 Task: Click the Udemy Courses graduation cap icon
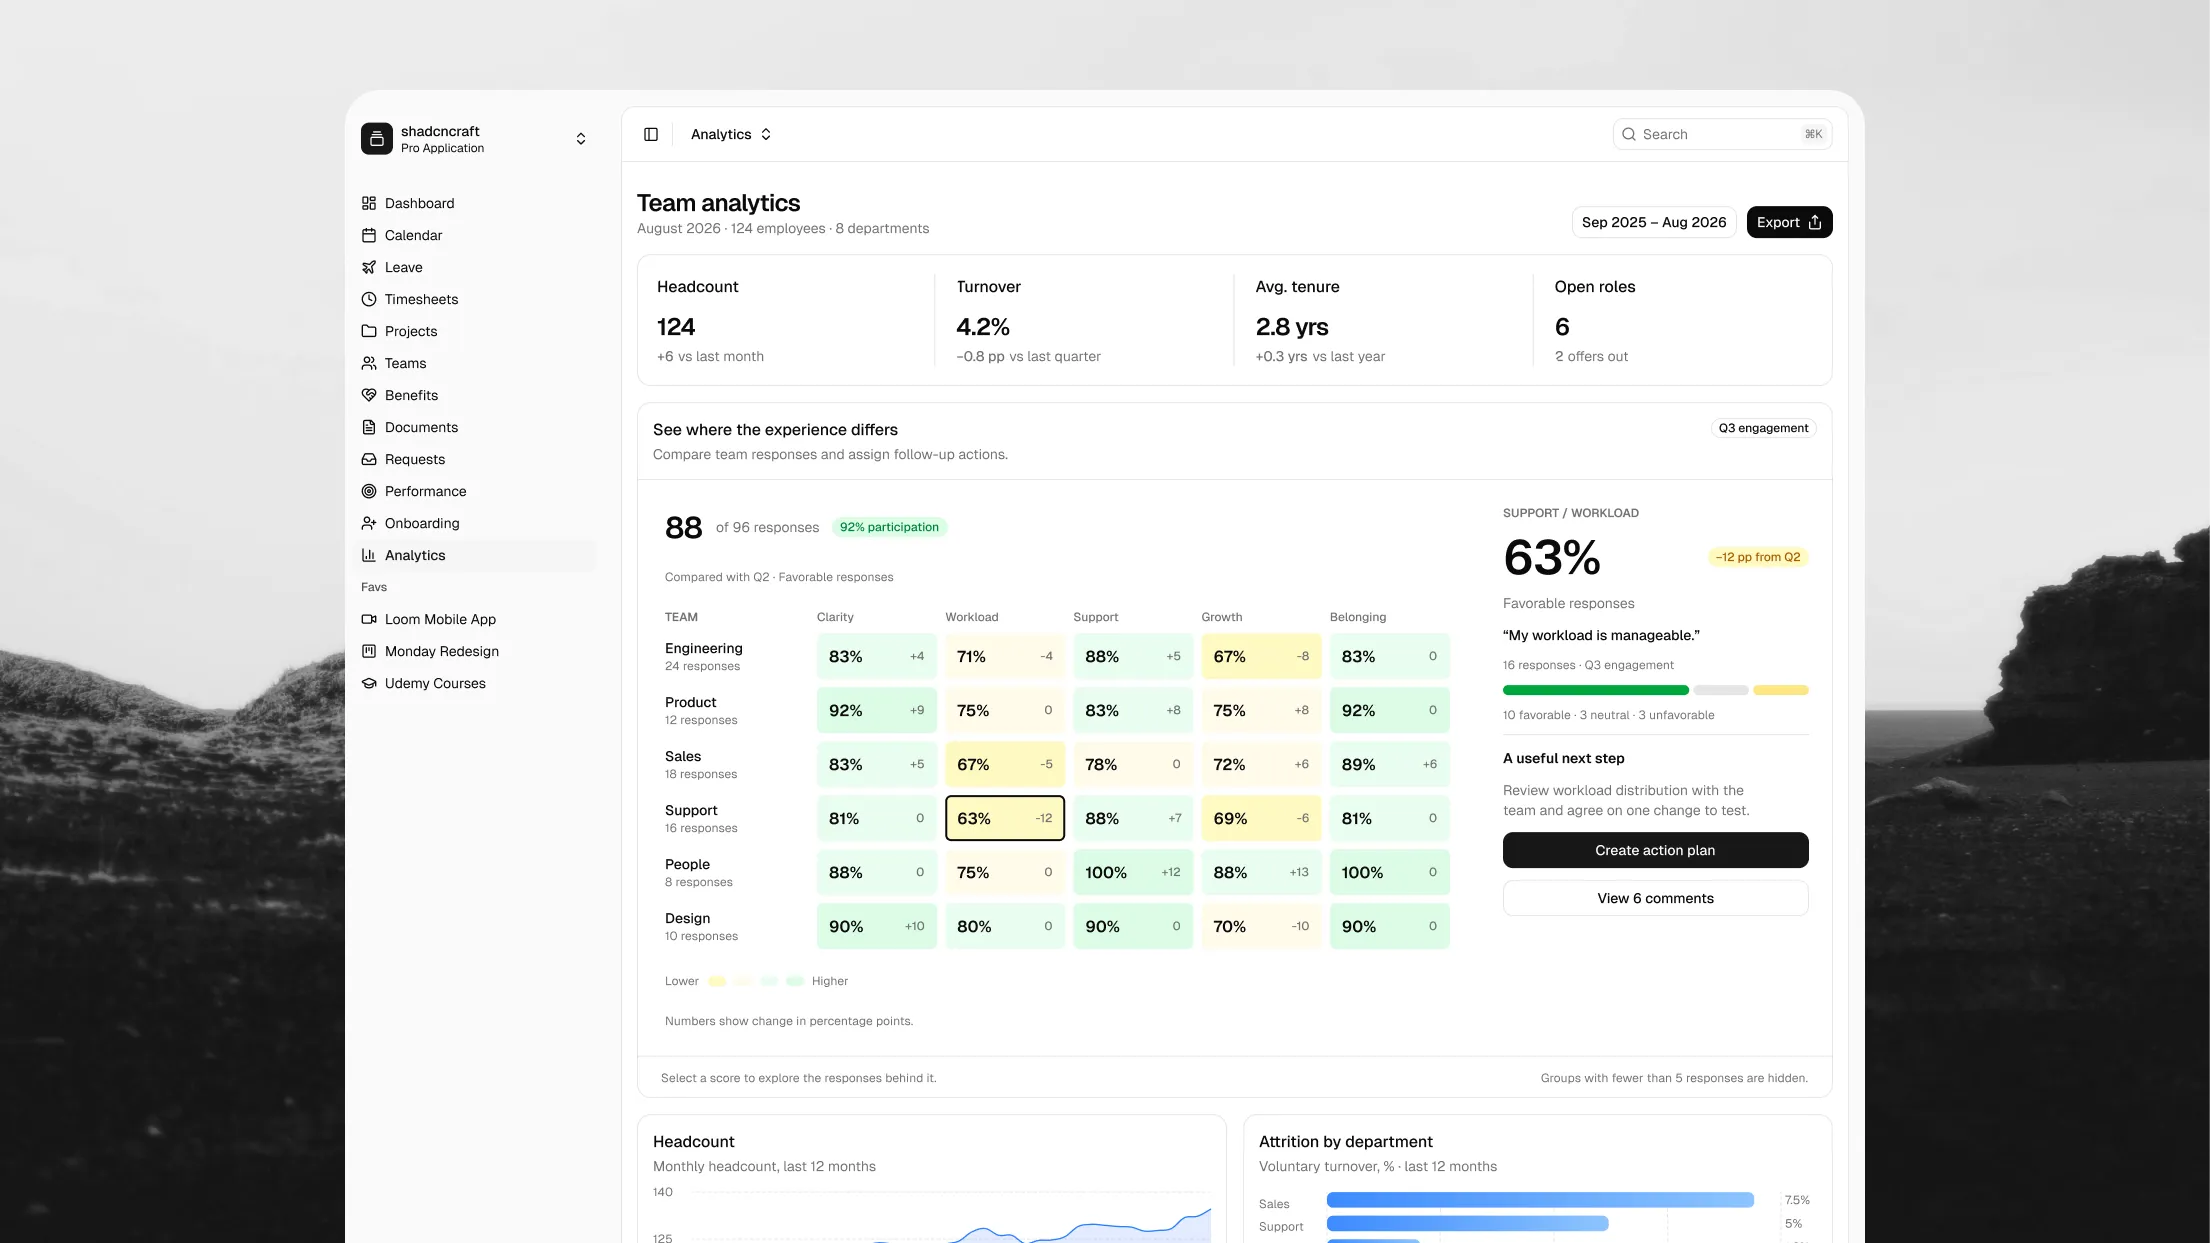pyautogui.click(x=369, y=683)
